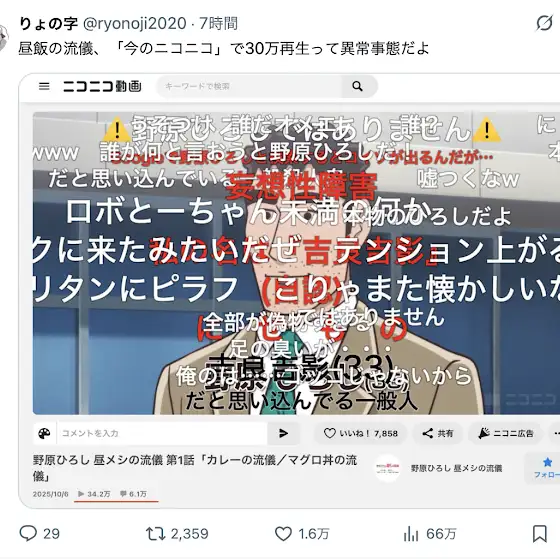Open the comment color palette icon
This screenshot has height=560, width=560.
pyautogui.click(x=44, y=434)
